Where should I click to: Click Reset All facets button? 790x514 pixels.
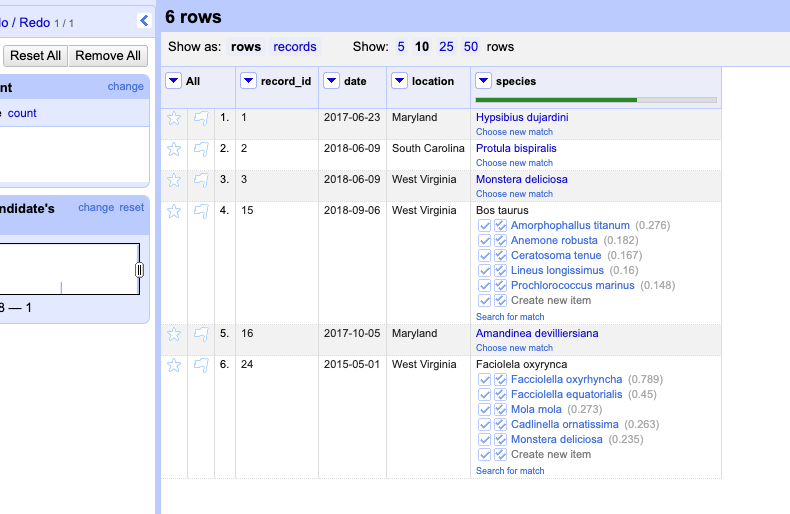point(35,55)
